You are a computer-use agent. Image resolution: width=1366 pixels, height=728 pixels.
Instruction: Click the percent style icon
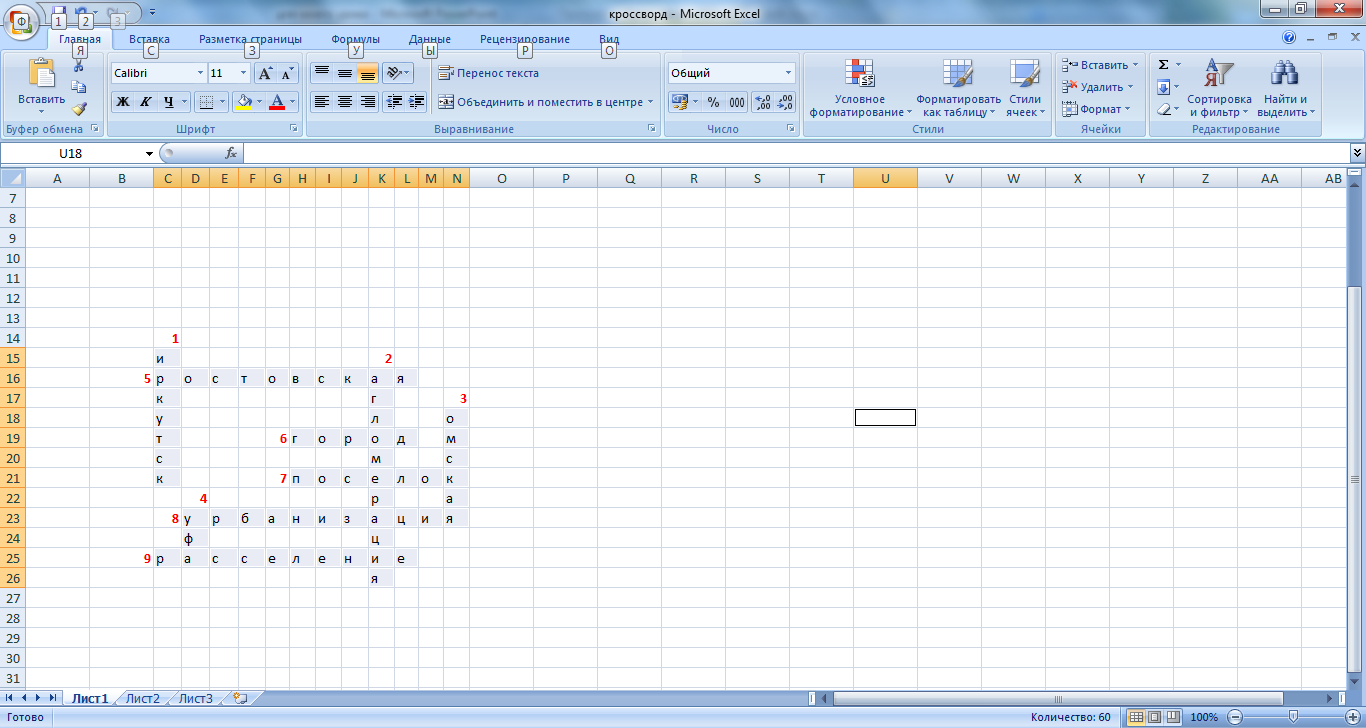point(713,102)
